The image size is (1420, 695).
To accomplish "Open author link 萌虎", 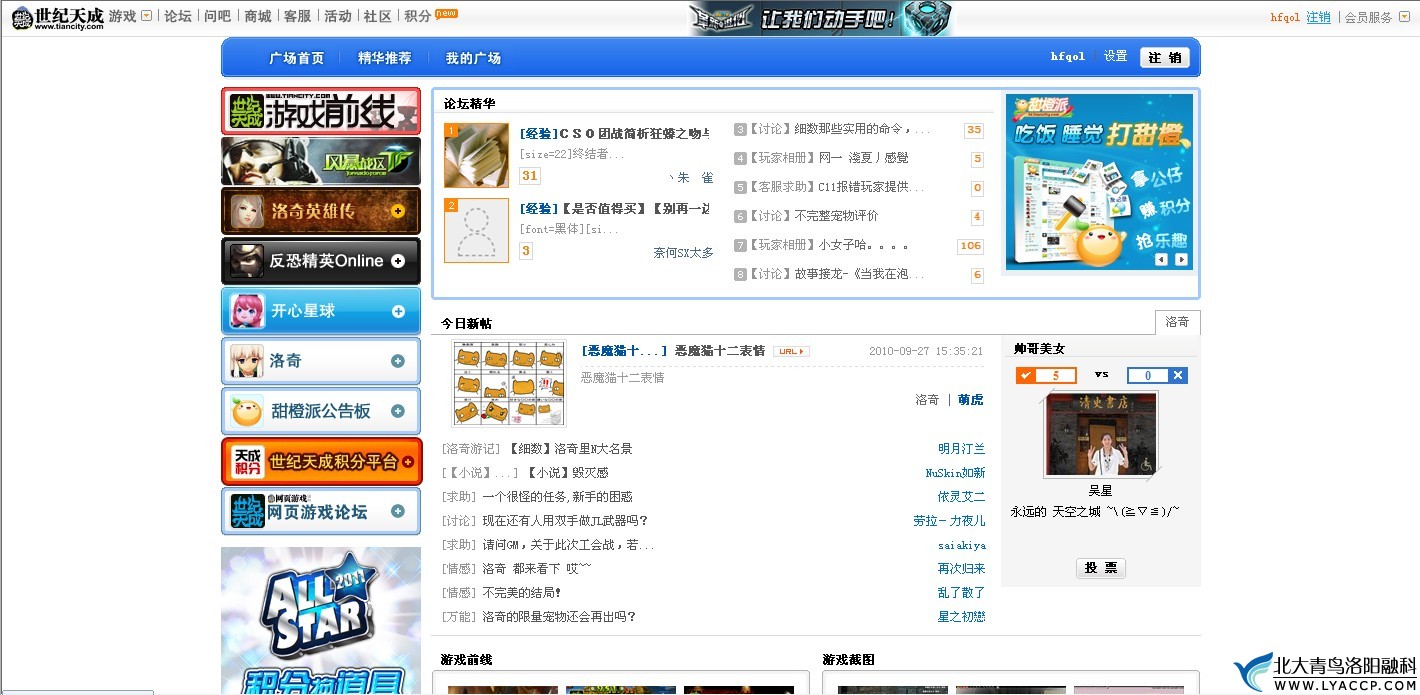I will [x=971, y=400].
